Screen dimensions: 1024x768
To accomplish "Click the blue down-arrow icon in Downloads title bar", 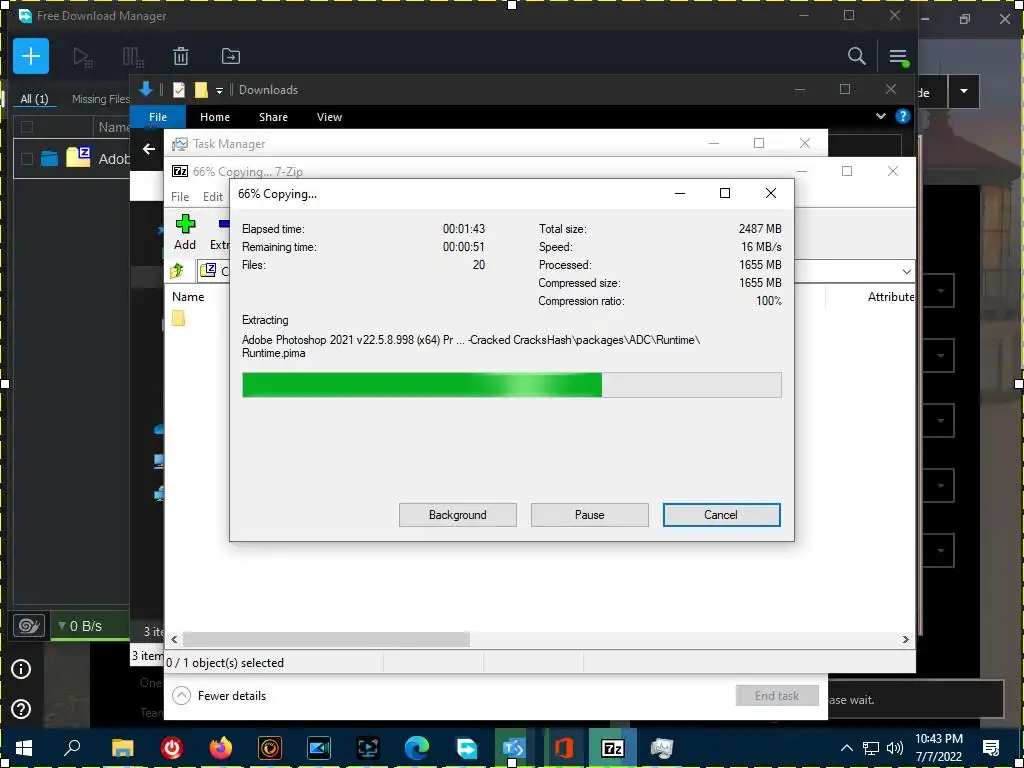I will pos(146,89).
